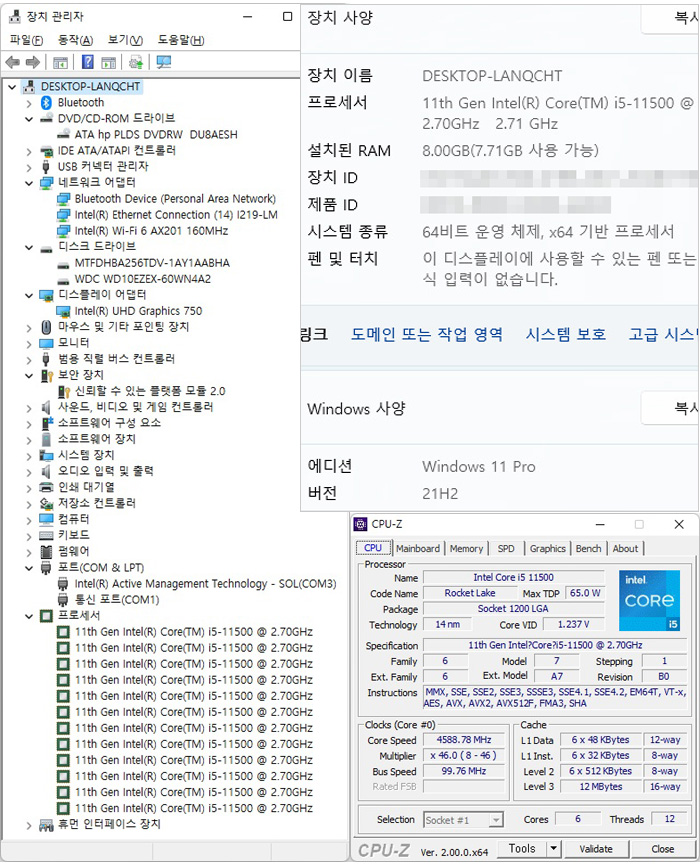
Task: Select ATA hp PLDS DVDRW DU8AESH drive
Action: tap(156, 135)
